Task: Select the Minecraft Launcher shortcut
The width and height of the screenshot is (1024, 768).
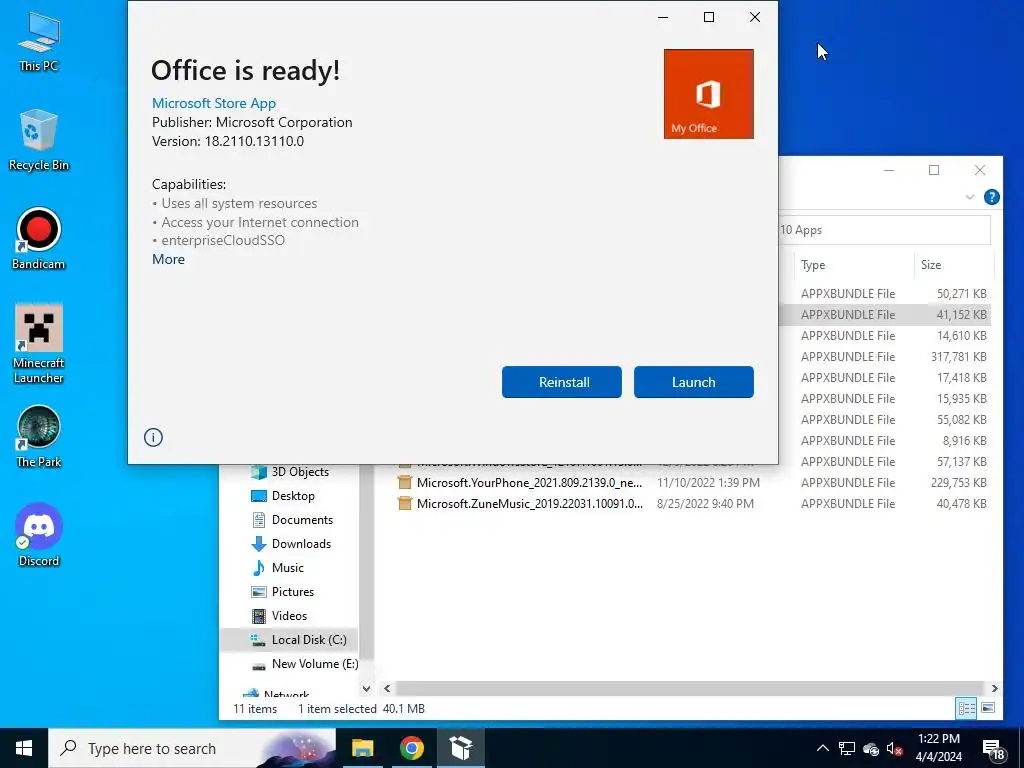Action: [39, 344]
